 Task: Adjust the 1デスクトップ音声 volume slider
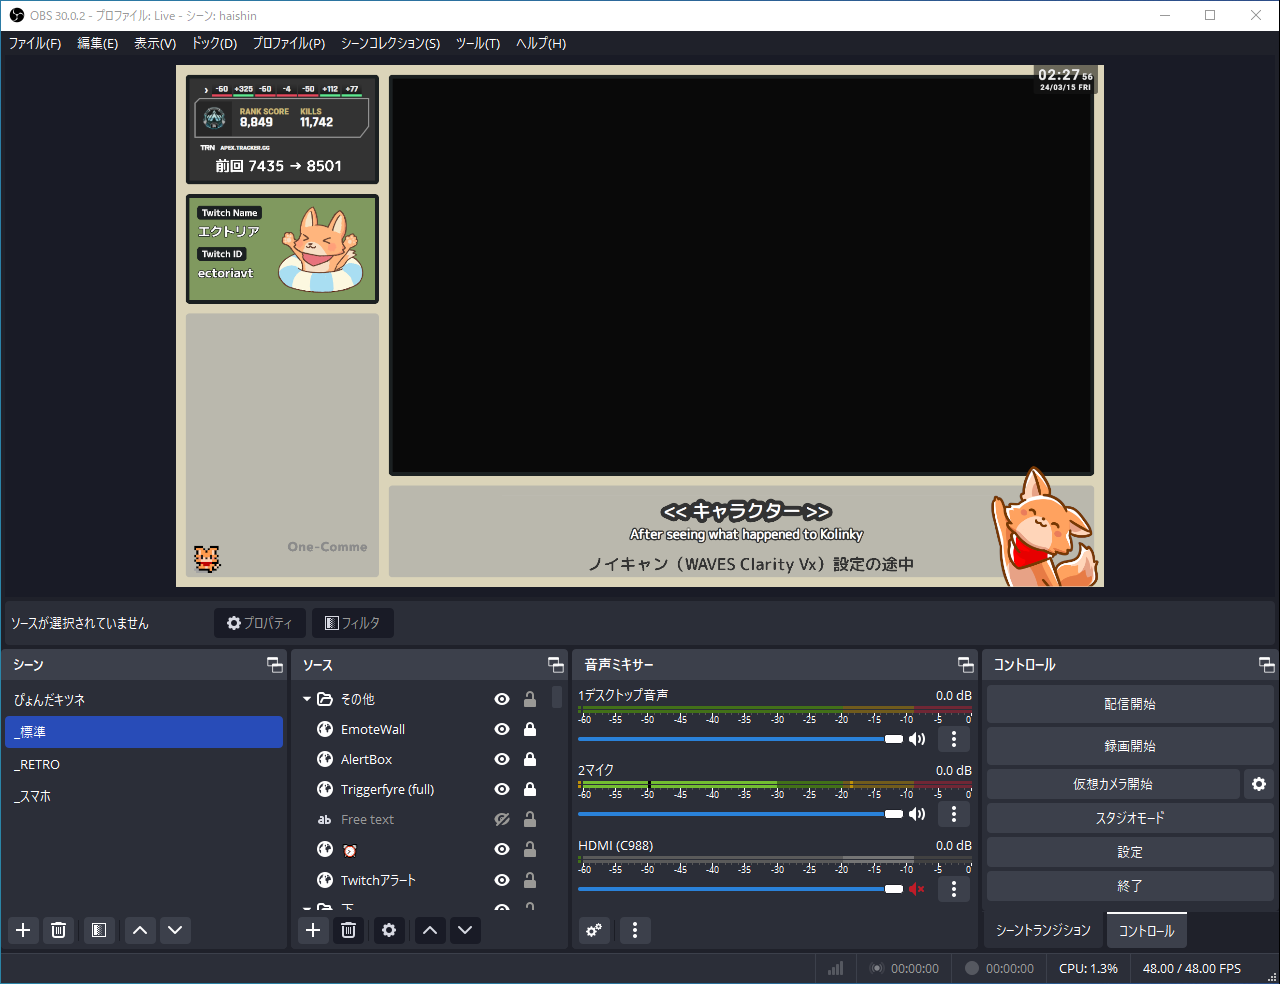tap(893, 739)
